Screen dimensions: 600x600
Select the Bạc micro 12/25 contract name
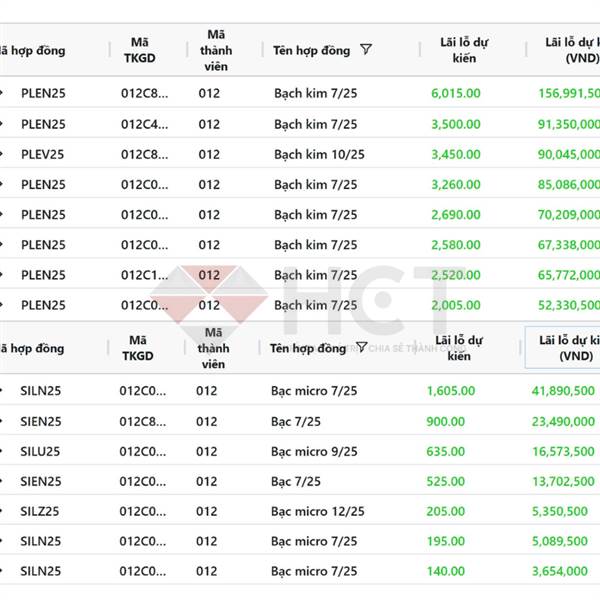[x=318, y=511]
